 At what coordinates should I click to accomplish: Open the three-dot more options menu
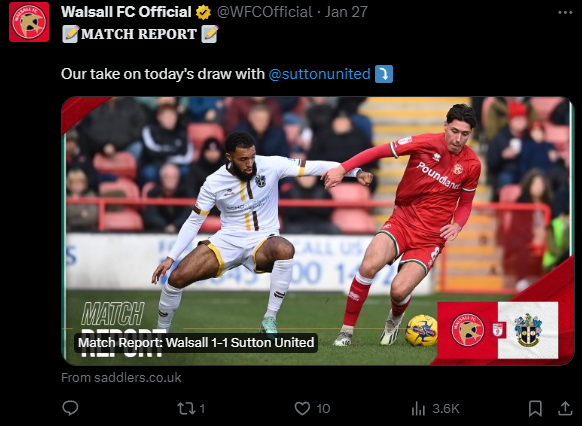pyautogui.click(x=565, y=13)
